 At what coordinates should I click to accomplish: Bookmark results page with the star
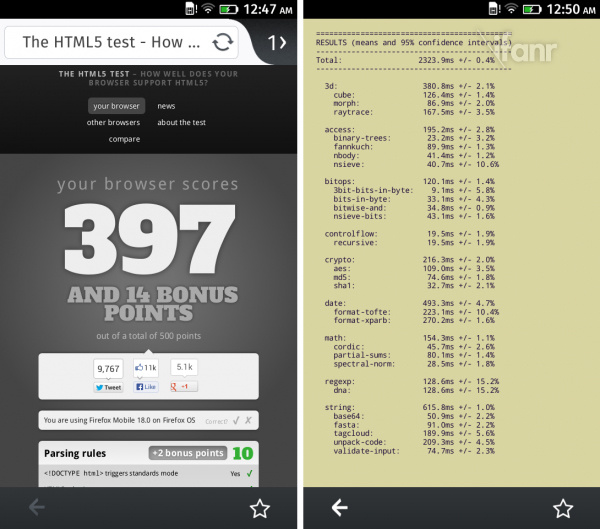pos(563,508)
